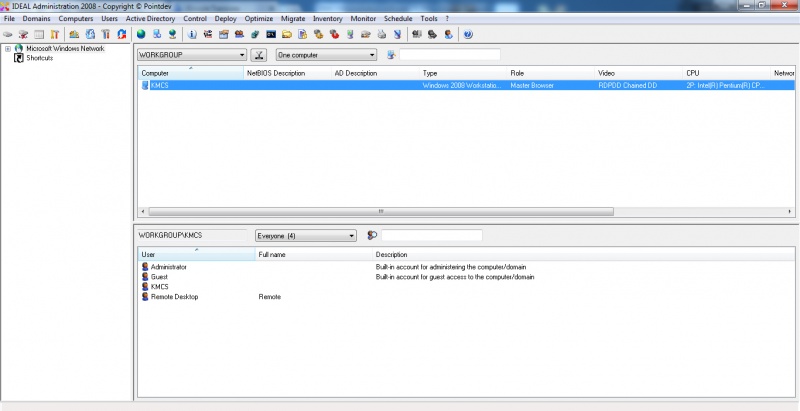
Task: Click the green network plug icon
Action: coord(350,35)
